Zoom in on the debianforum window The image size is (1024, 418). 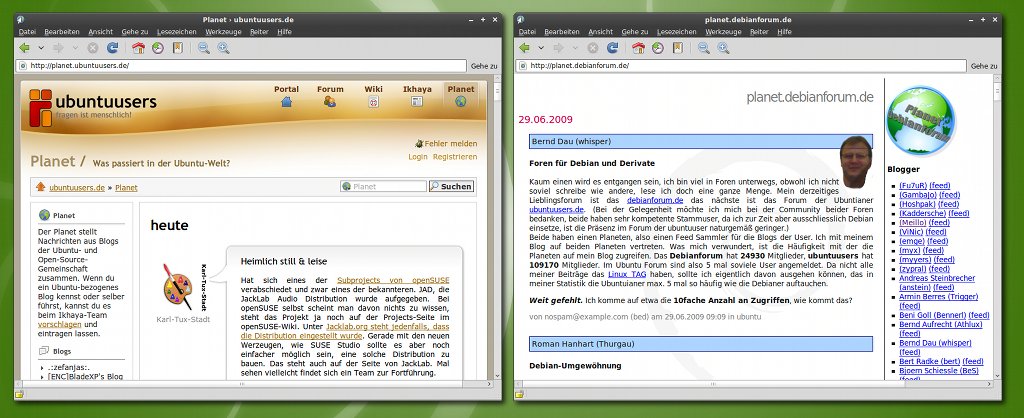coord(723,48)
